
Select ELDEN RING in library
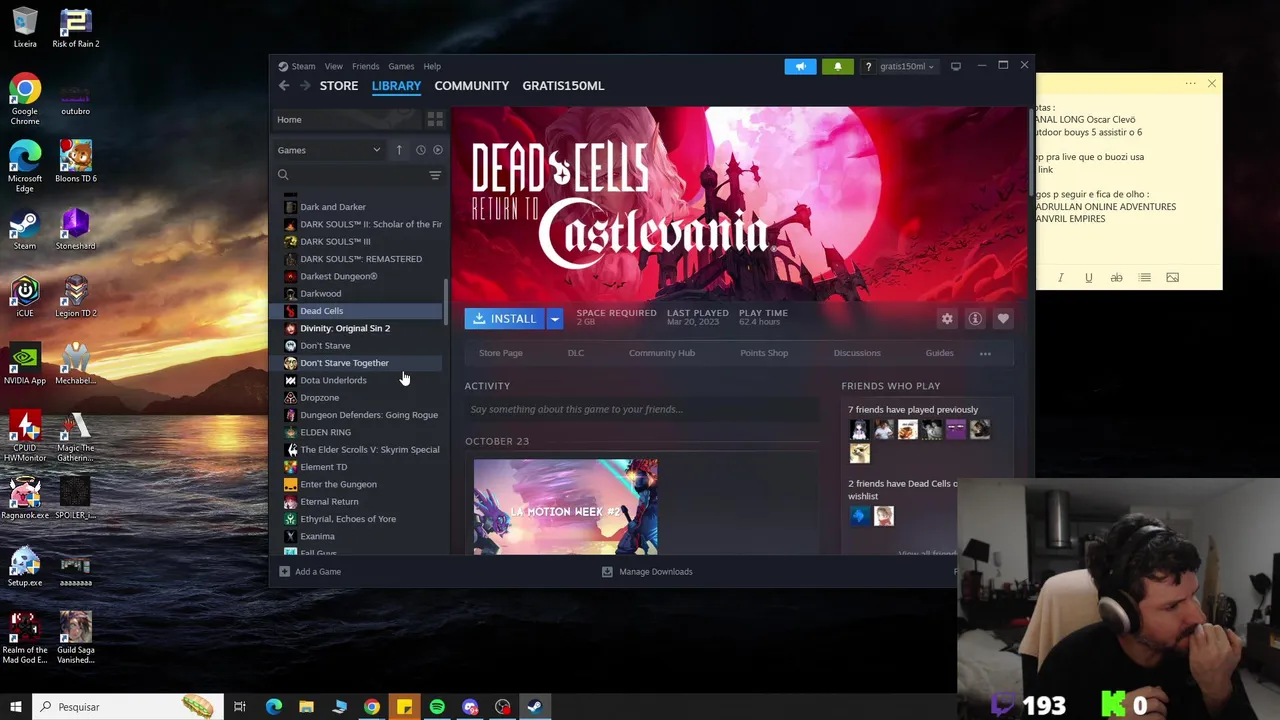(326, 432)
